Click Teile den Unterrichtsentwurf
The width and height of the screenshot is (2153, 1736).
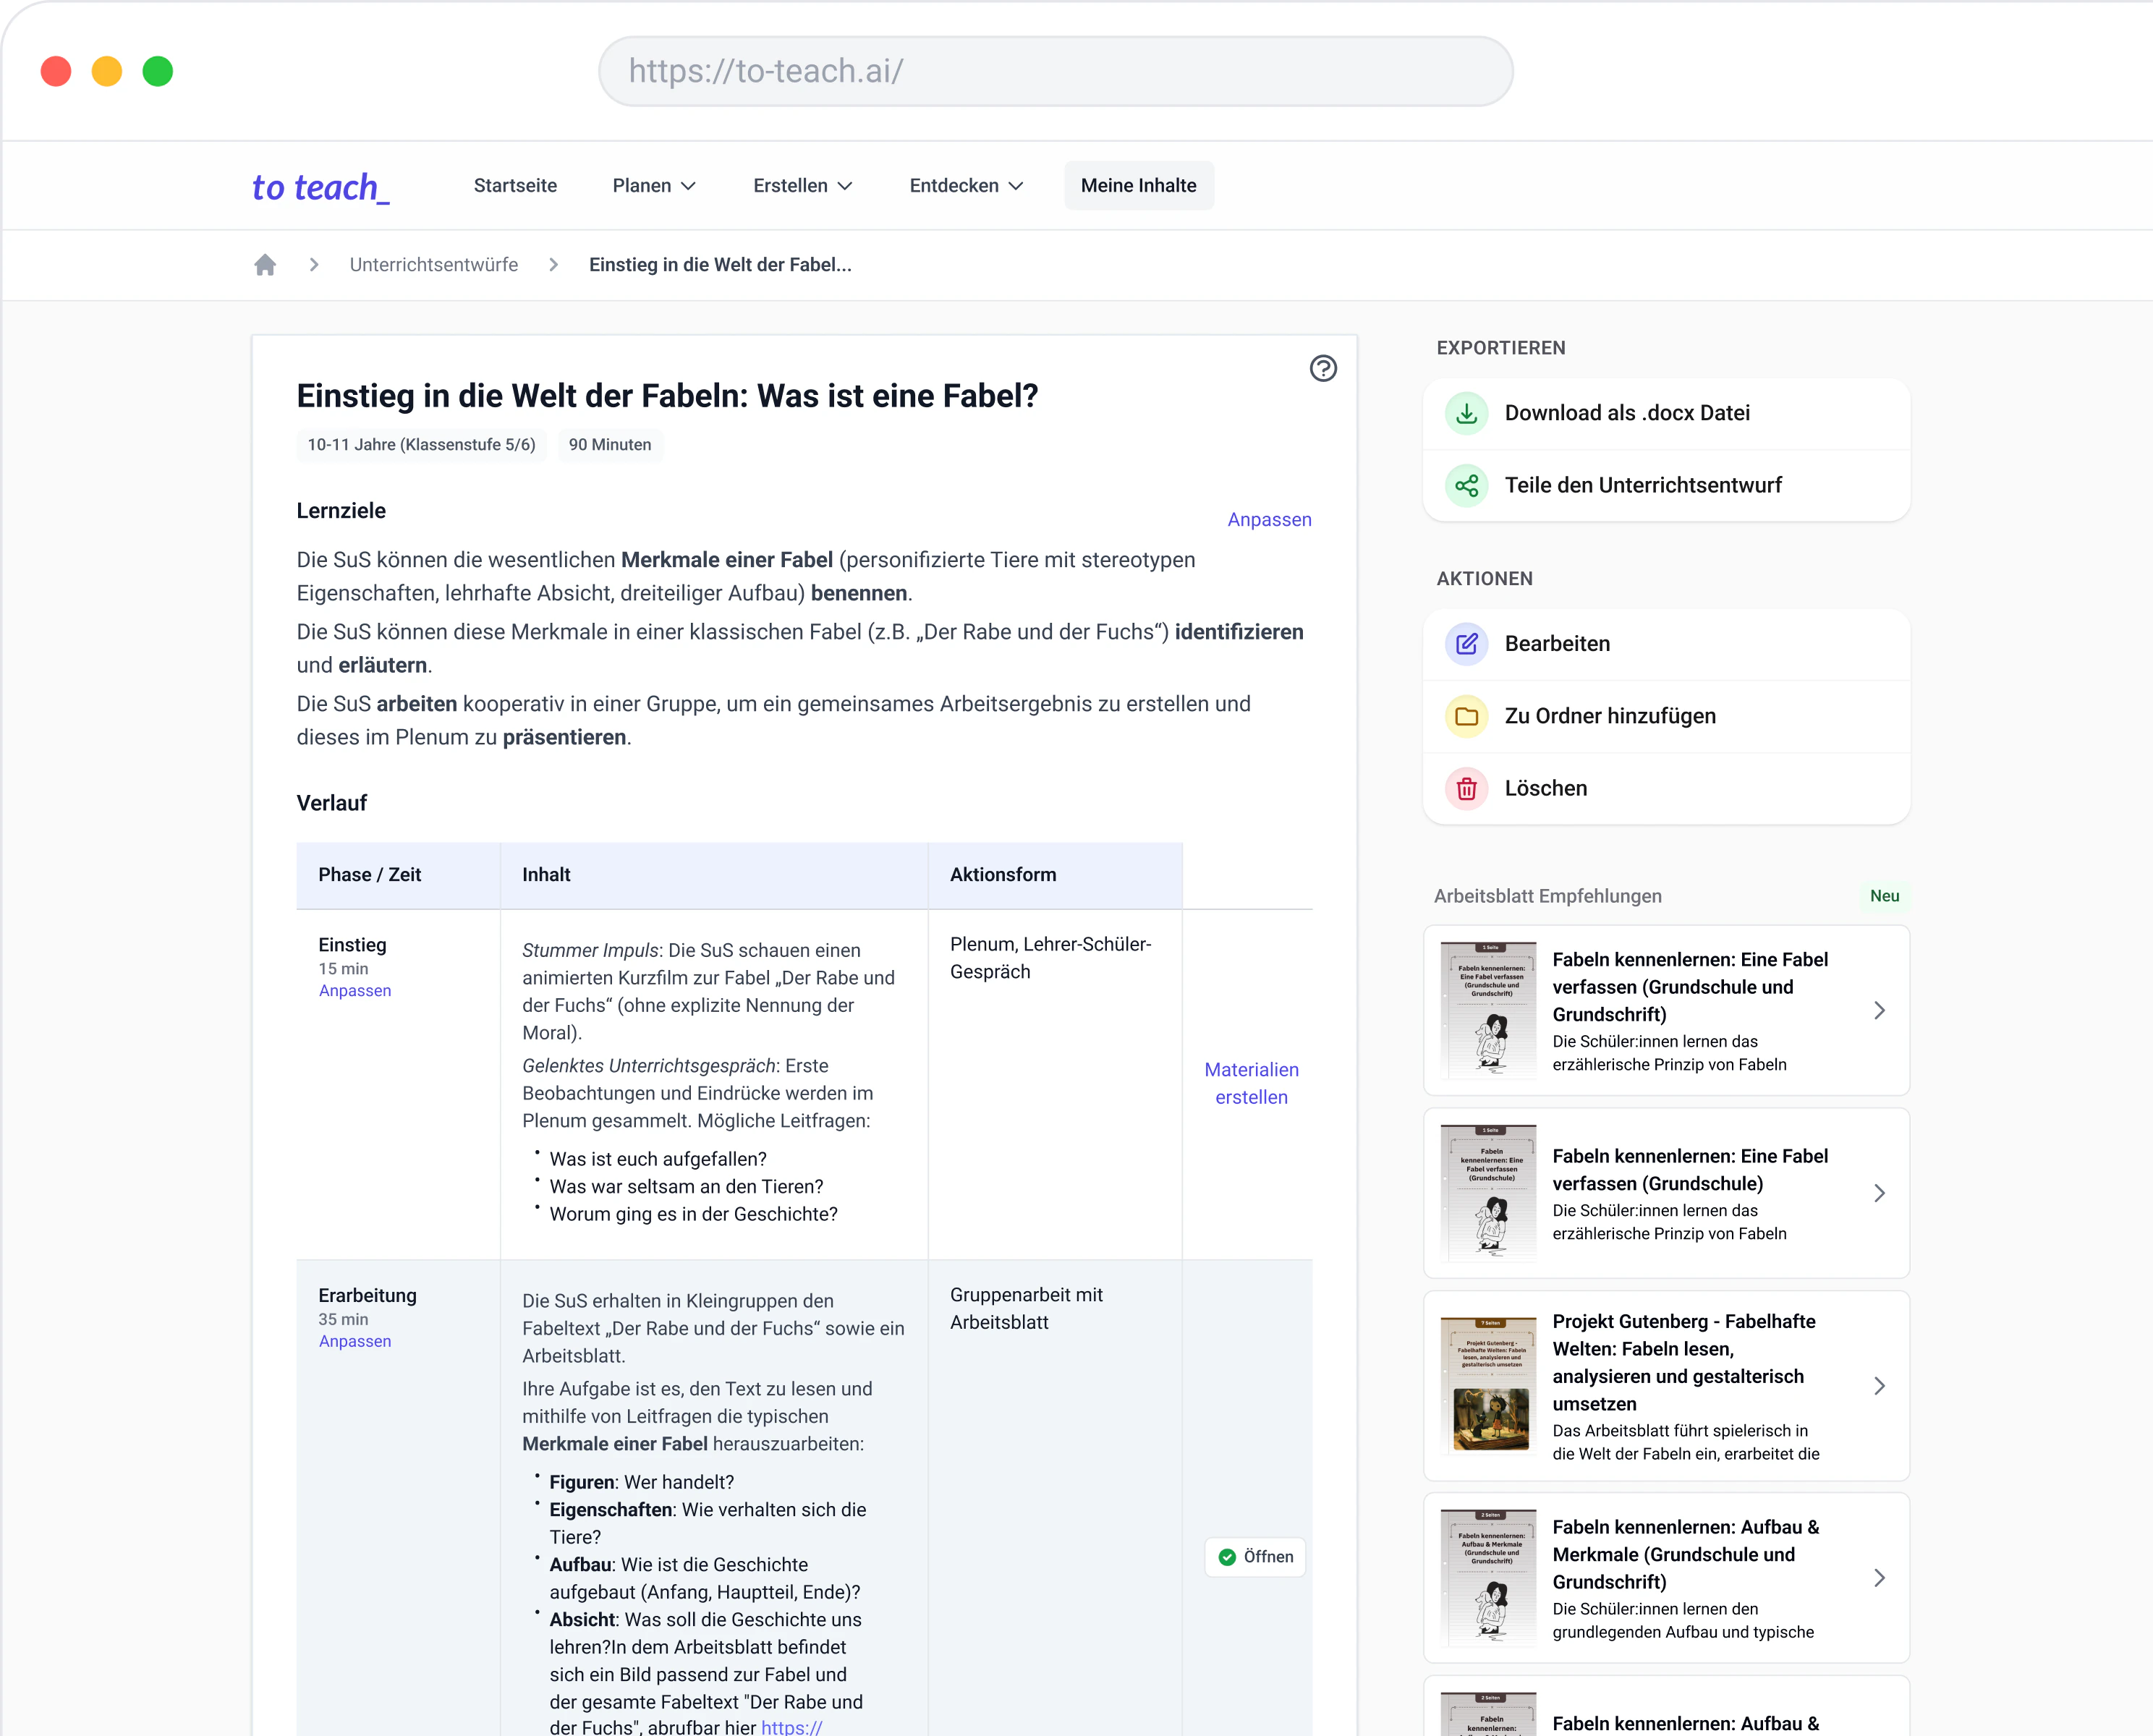[x=1666, y=485]
